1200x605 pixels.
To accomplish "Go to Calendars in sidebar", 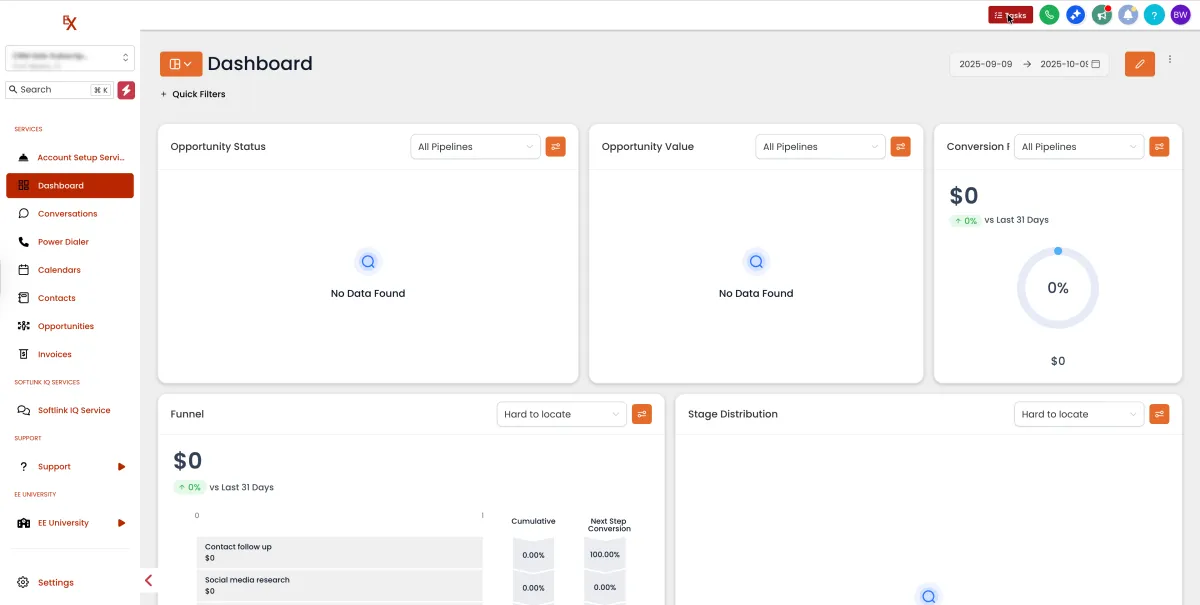I will coord(70,270).
